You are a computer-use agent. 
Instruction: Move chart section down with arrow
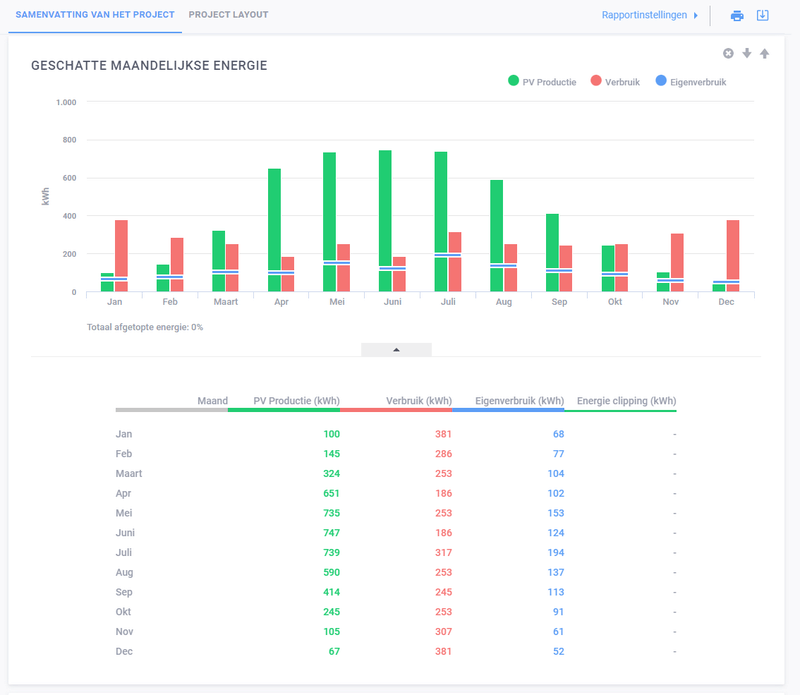point(746,54)
